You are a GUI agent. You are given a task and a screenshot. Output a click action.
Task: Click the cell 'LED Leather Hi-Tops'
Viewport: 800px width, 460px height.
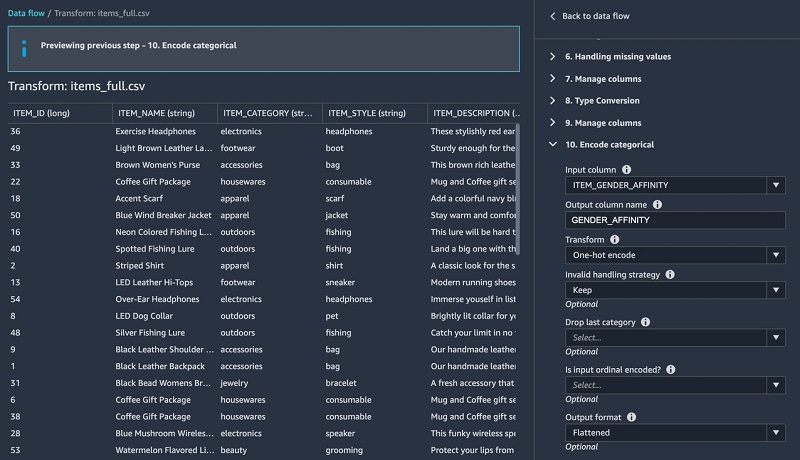(154, 283)
